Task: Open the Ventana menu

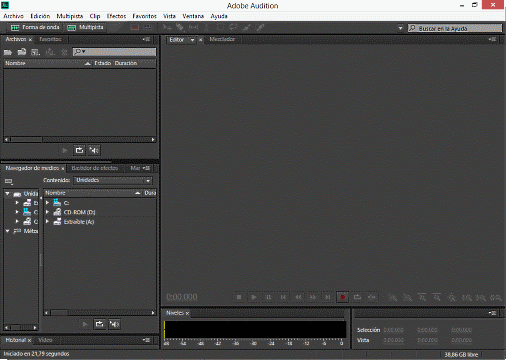Action: tap(193, 16)
